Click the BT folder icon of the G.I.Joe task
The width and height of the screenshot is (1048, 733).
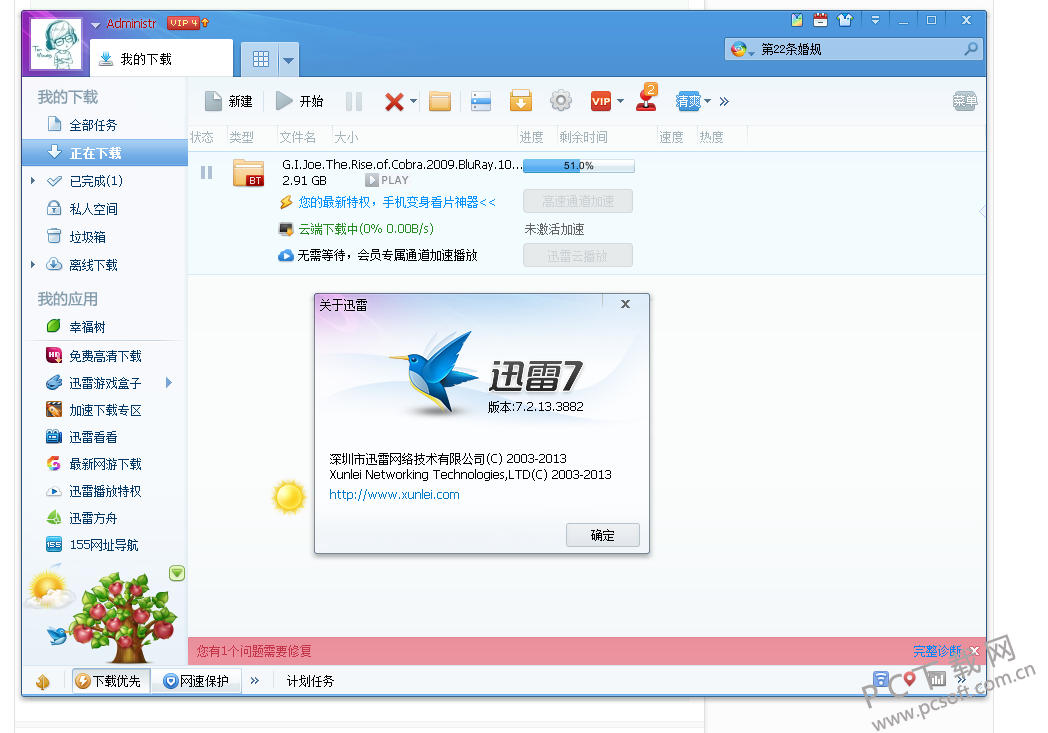click(249, 173)
